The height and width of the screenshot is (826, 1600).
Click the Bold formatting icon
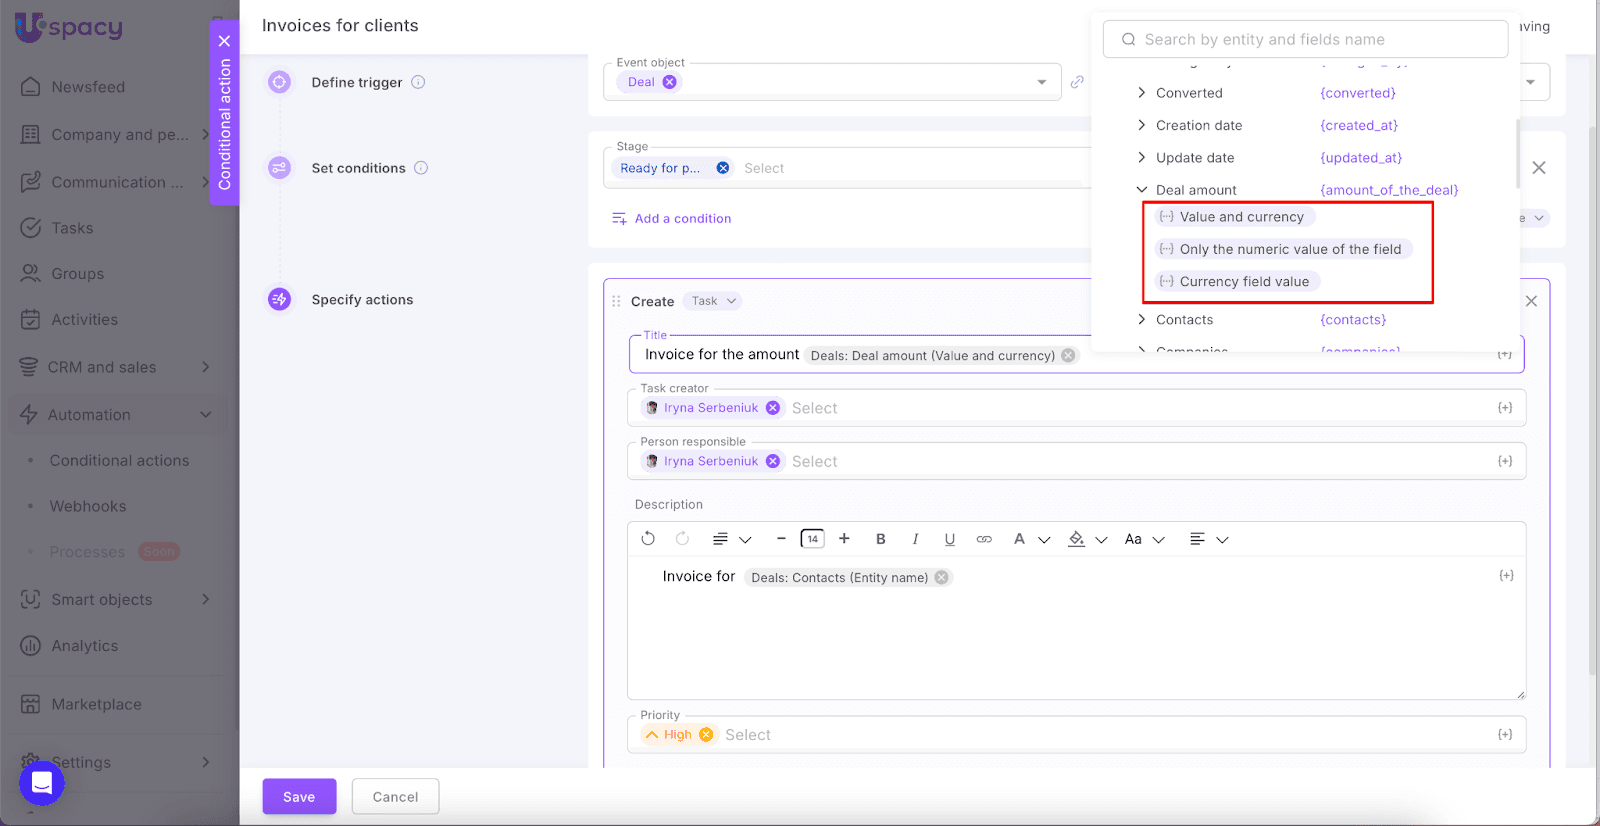(880, 539)
